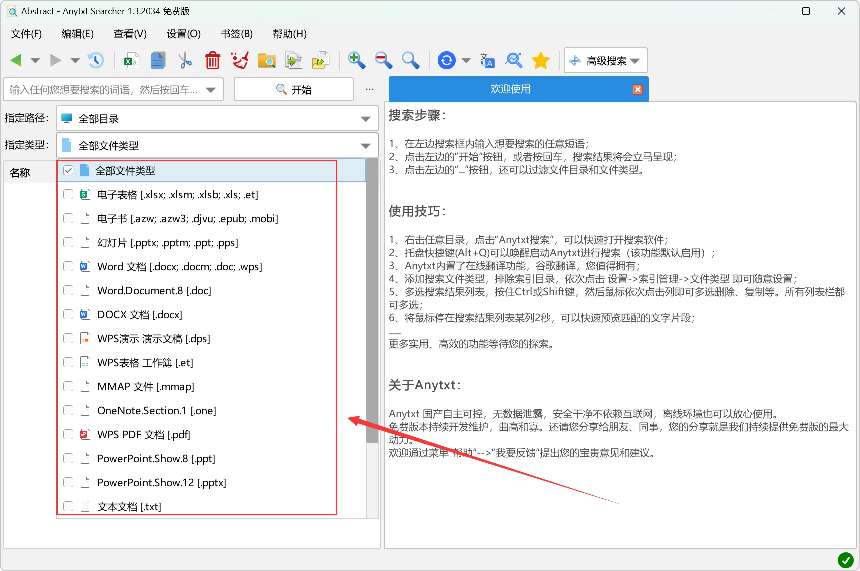Open the 帮助(H) menu

click(x=290, y=34)
